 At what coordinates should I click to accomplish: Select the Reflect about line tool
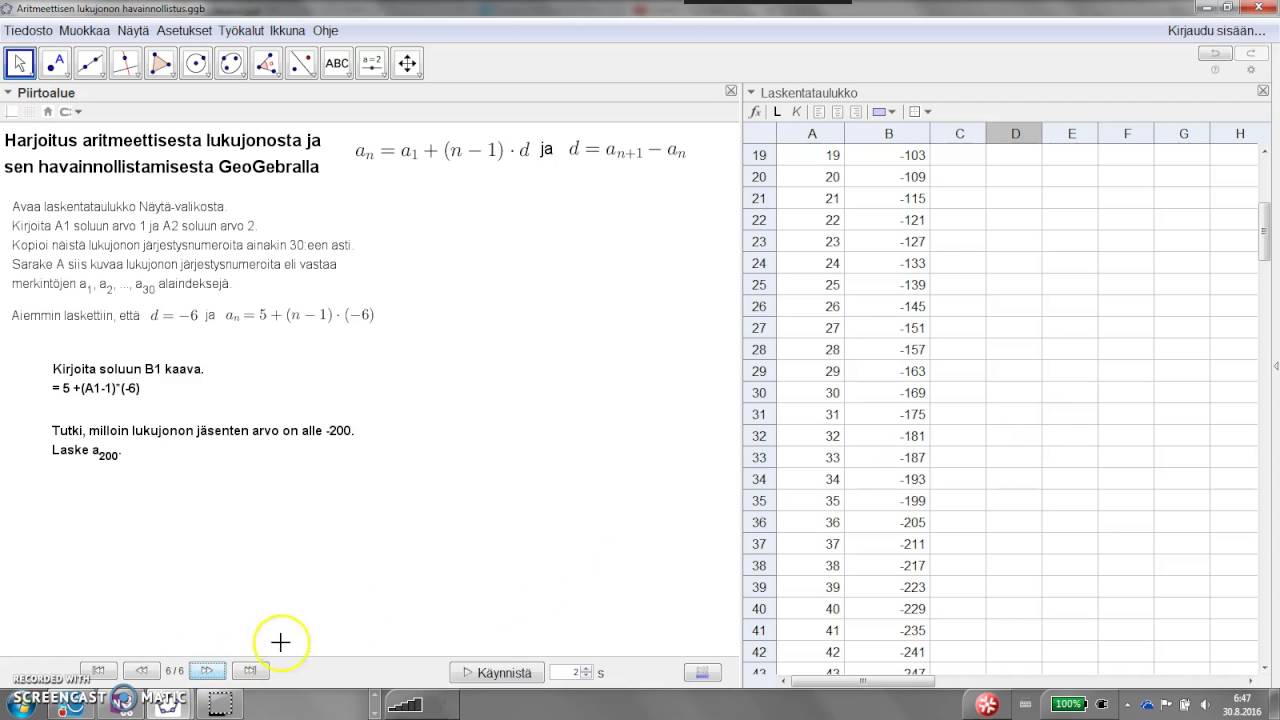(x=301, y=63)
